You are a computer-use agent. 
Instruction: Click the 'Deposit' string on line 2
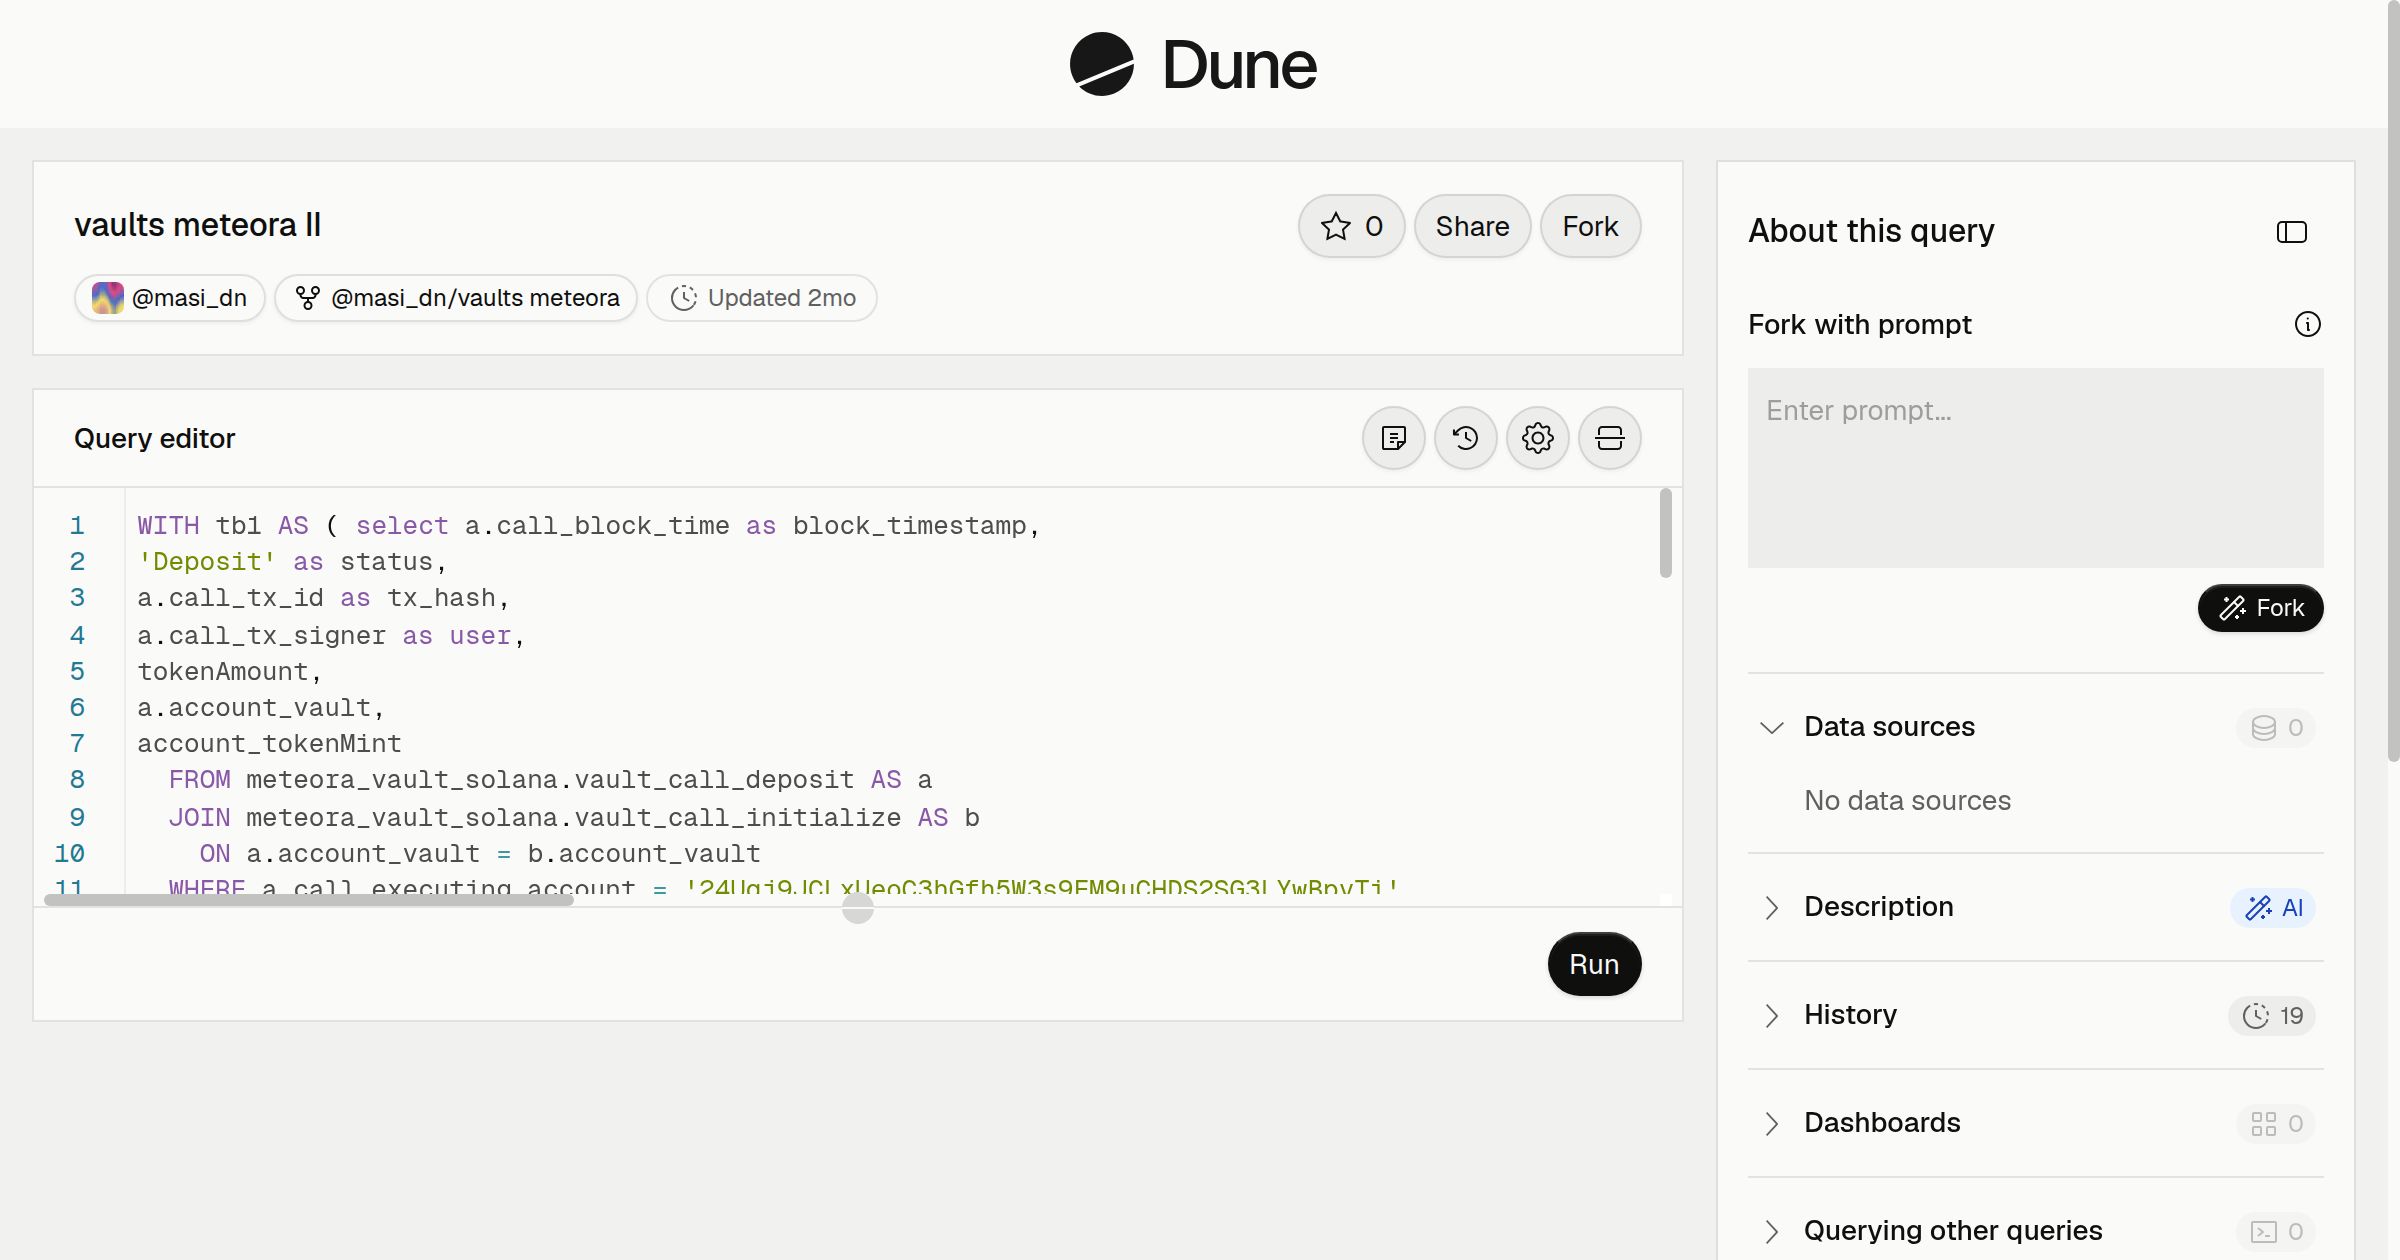(x=207, y=562)
